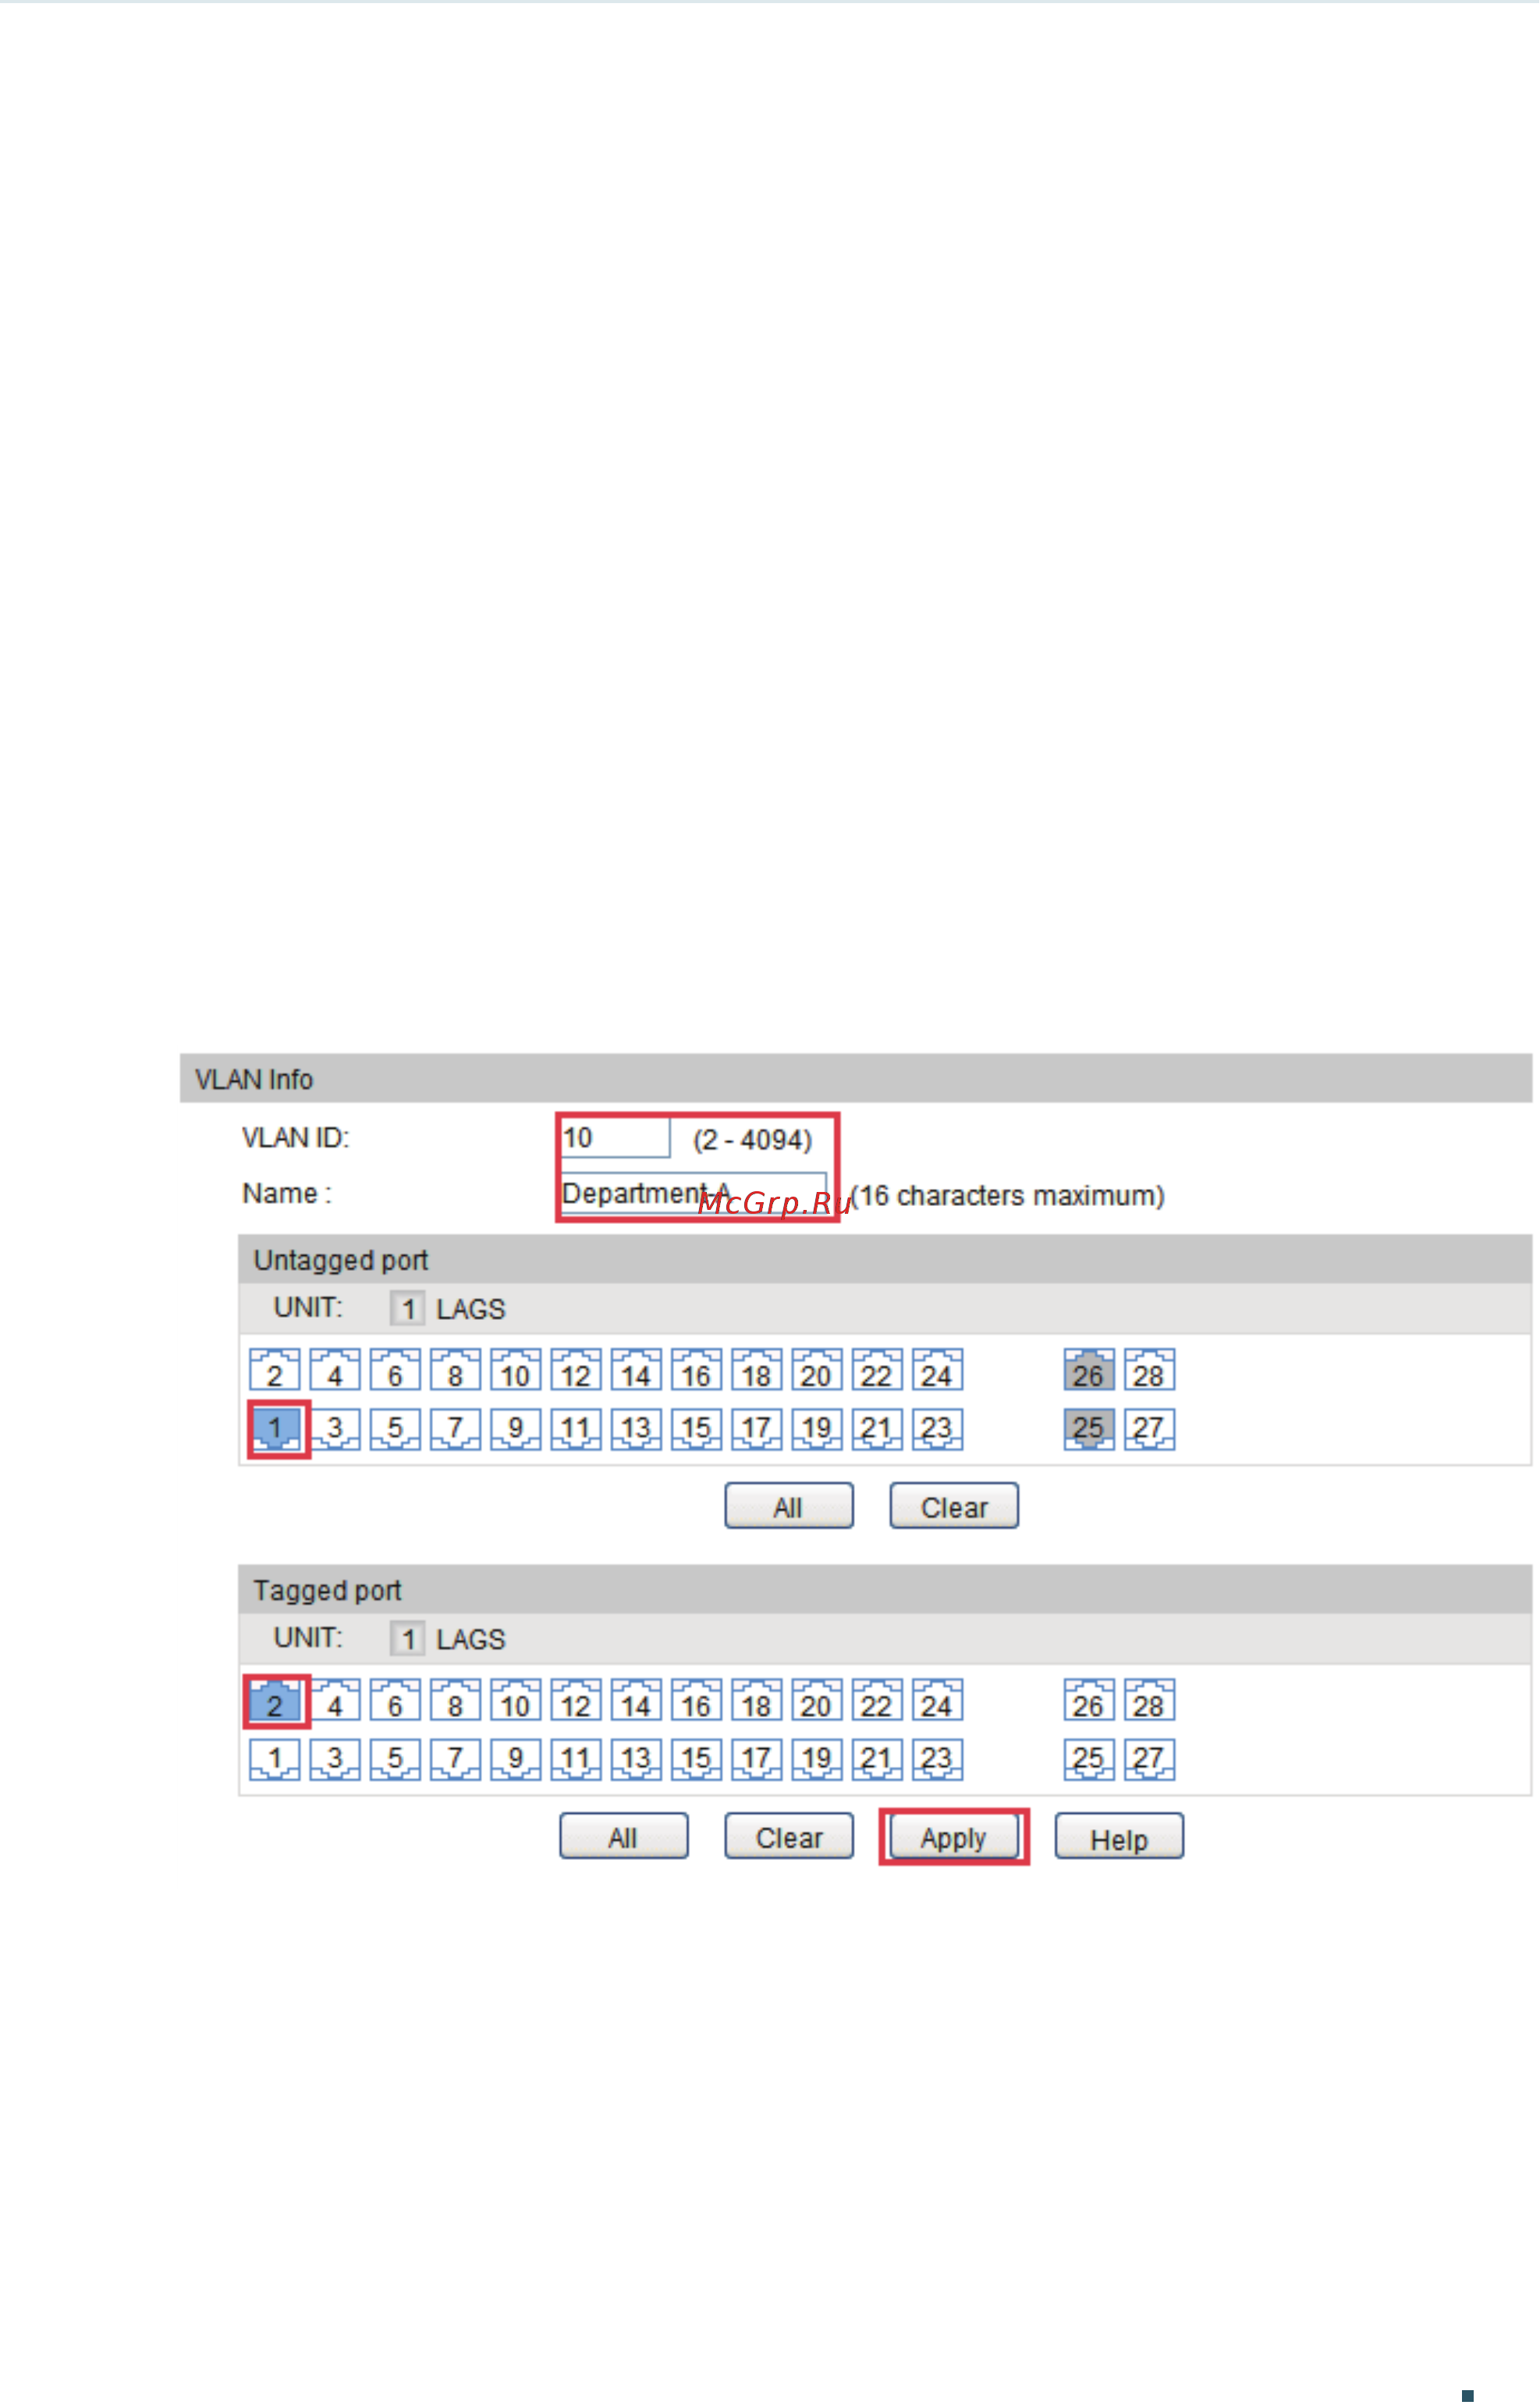Select untagged port 26
The height and width of the screenshot is (2405, 1540).
tap(1089, 1370)
